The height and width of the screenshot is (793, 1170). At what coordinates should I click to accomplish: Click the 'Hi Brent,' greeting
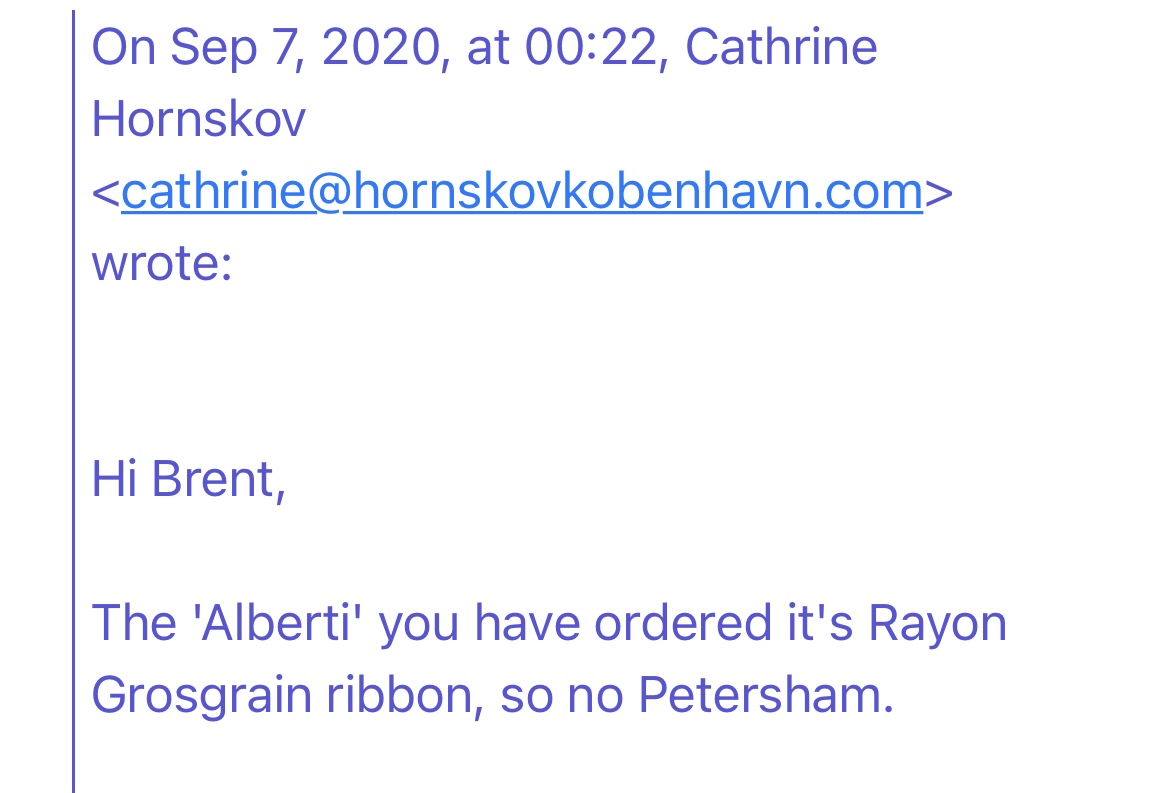[x=188, y=479]
